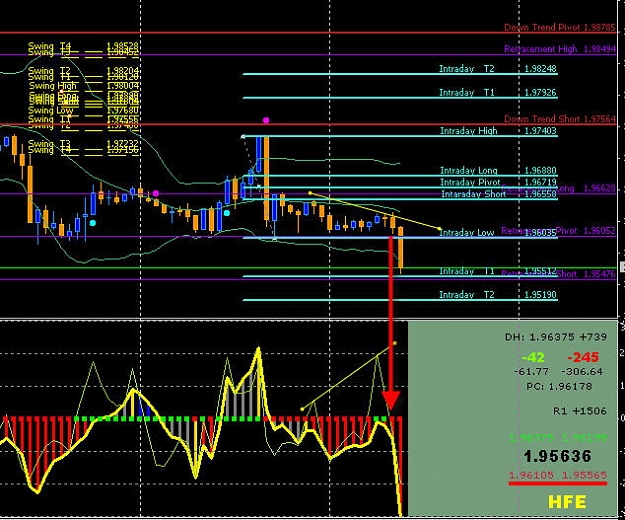Select the Intraday T2 1.98248 level label
This screenshot has width=625, height=520.
click(x=497, y=69)
